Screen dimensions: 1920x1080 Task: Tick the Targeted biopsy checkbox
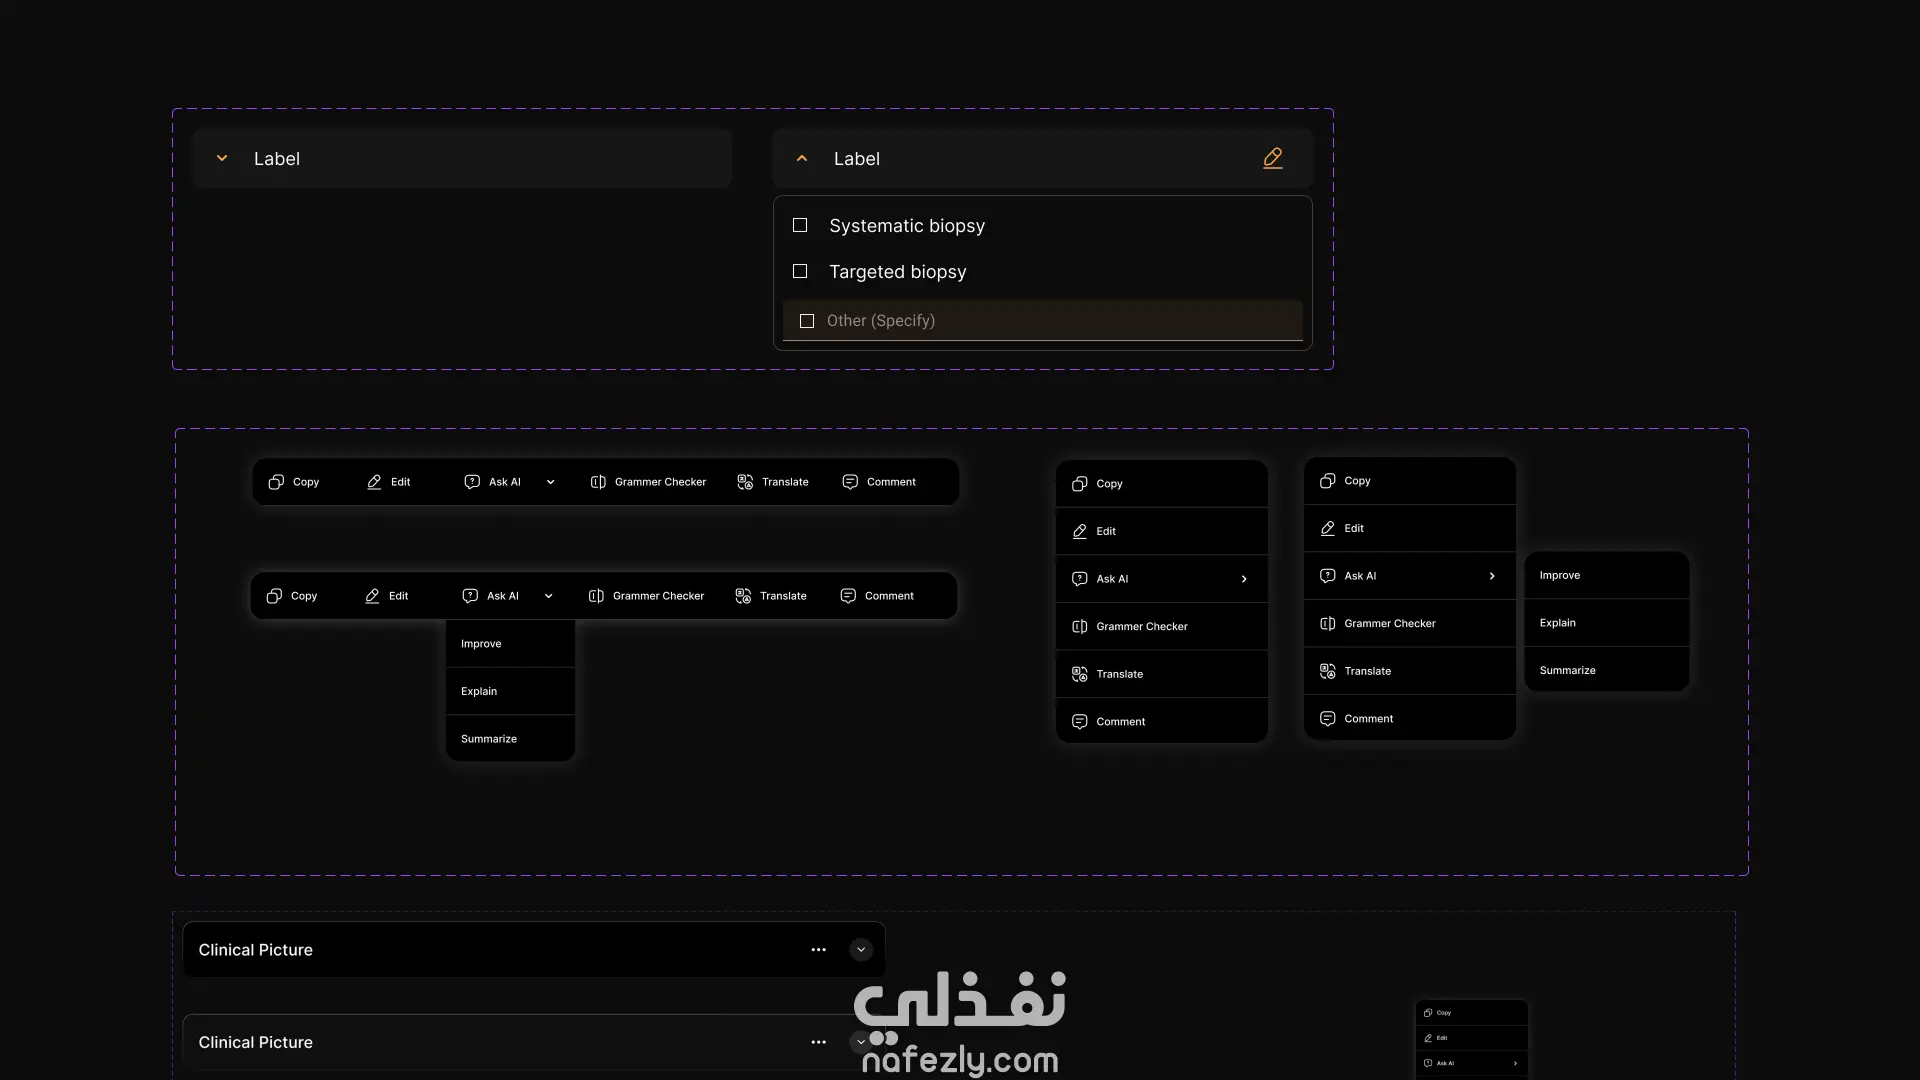(800, 272)
